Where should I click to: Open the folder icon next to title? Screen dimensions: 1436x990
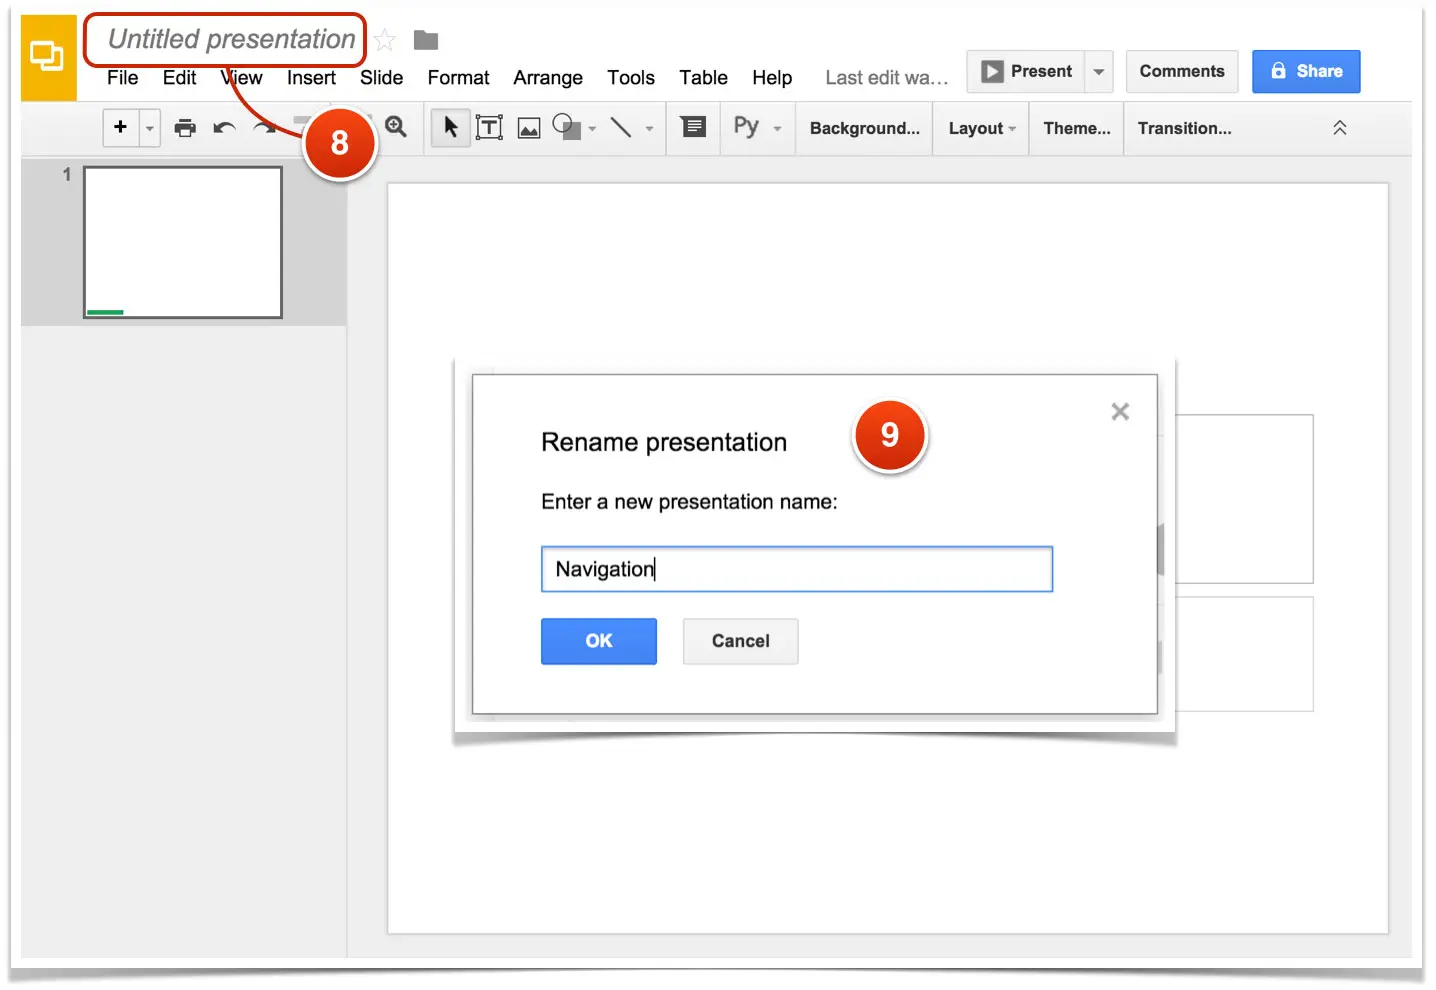pos(426,40)
